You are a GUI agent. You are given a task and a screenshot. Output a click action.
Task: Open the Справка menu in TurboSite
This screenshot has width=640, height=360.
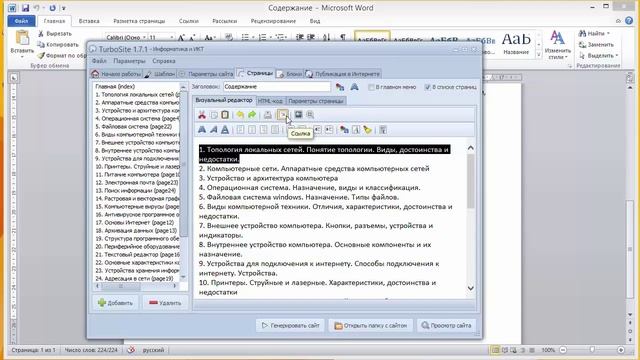[x=164, y=61]
